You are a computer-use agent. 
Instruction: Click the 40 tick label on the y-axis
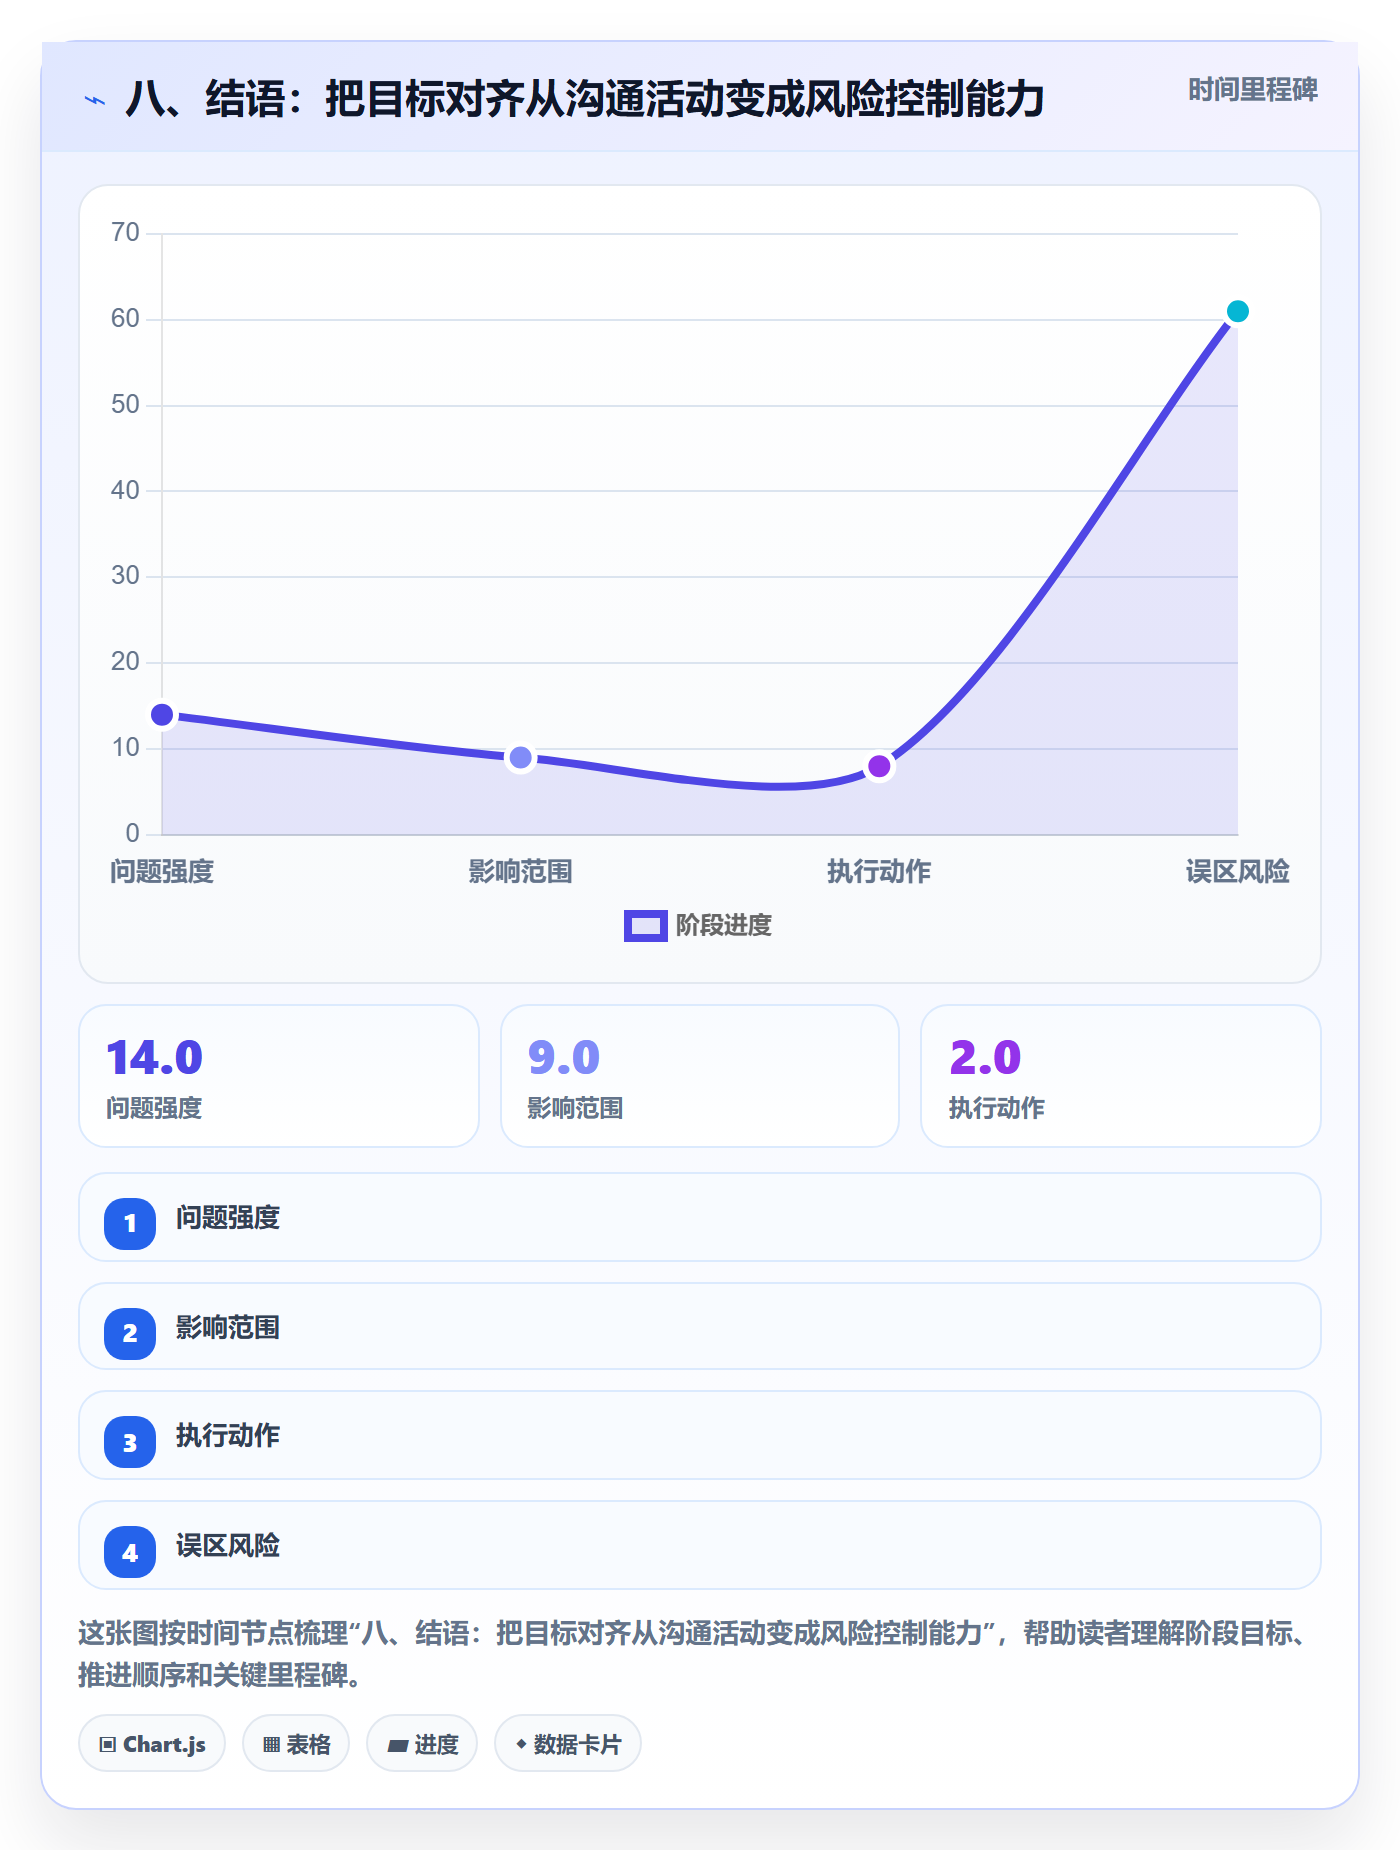125,490
